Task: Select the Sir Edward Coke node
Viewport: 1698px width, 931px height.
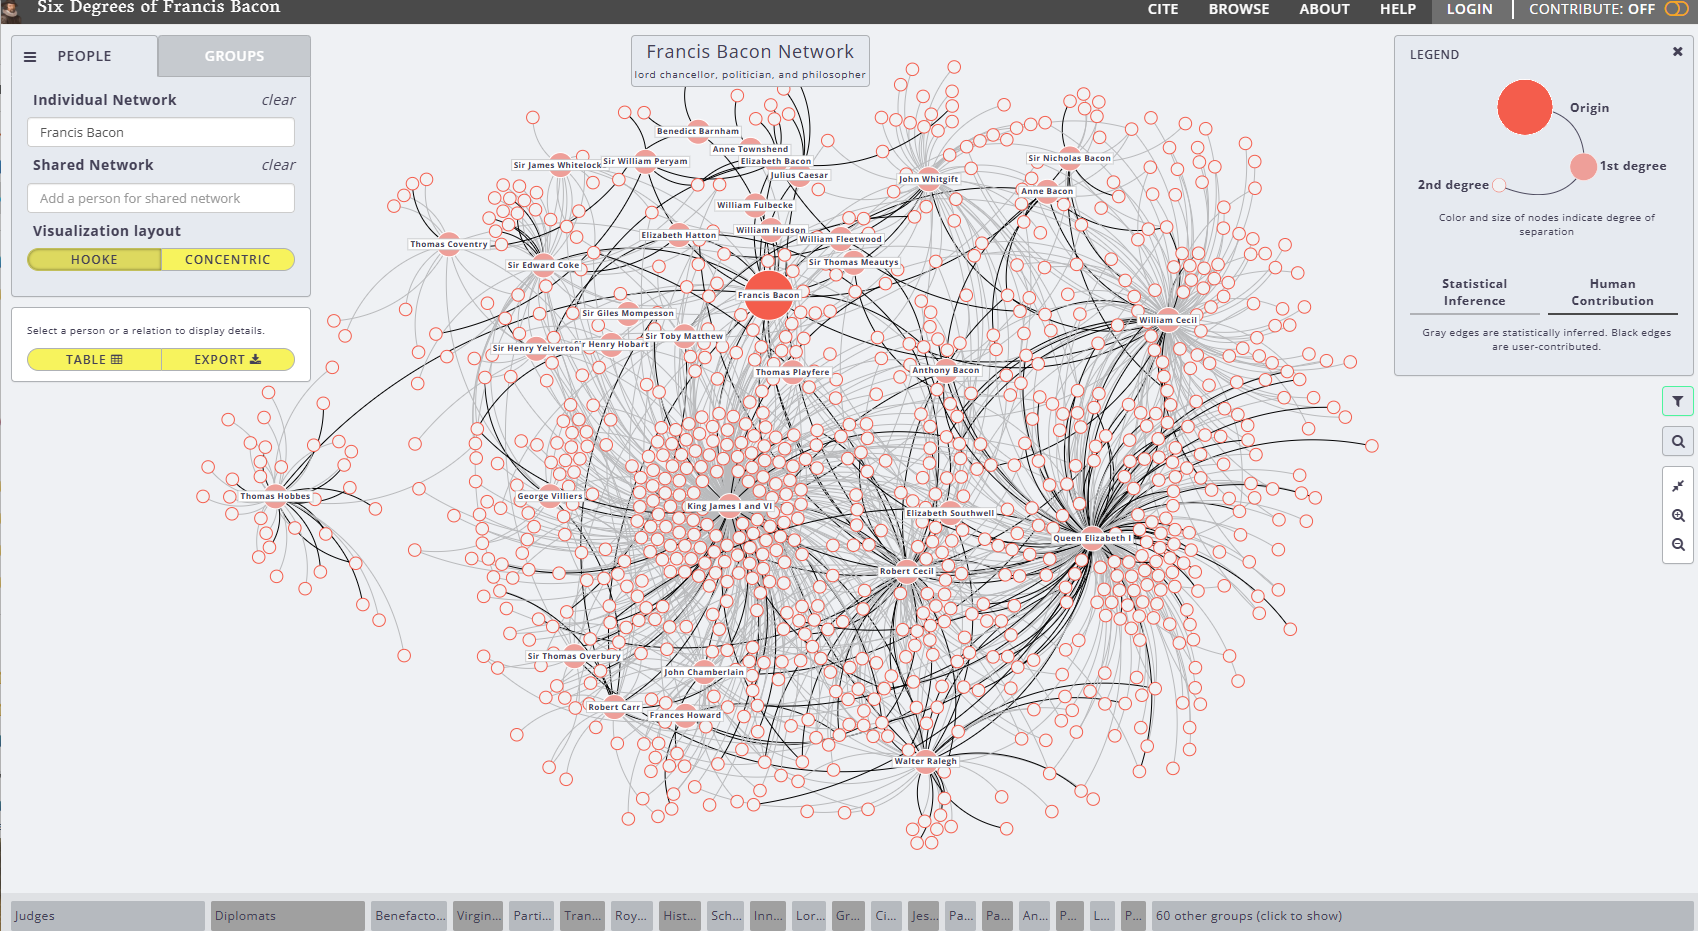Action: (x=543, y=265)
